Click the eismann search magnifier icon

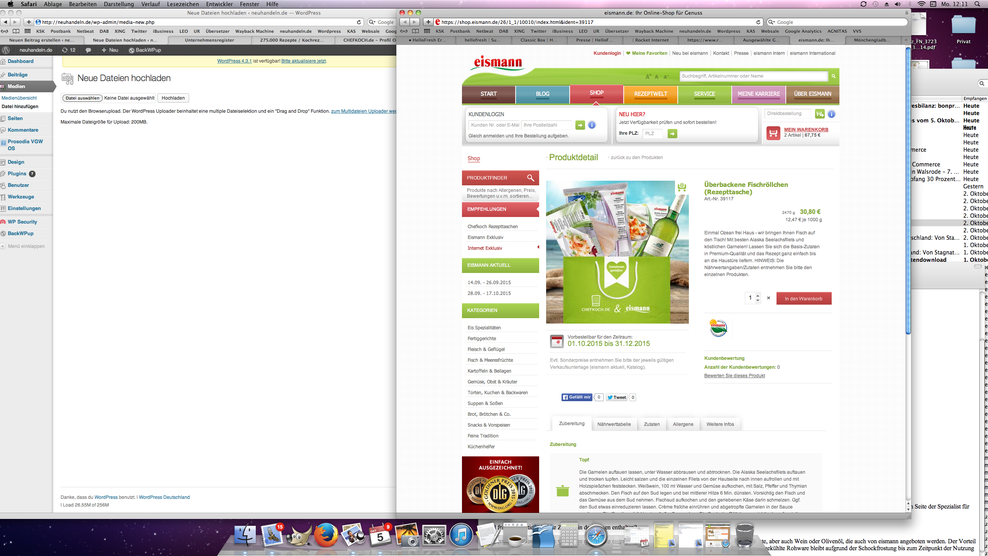pyautogui.click(x=833, y=76)
